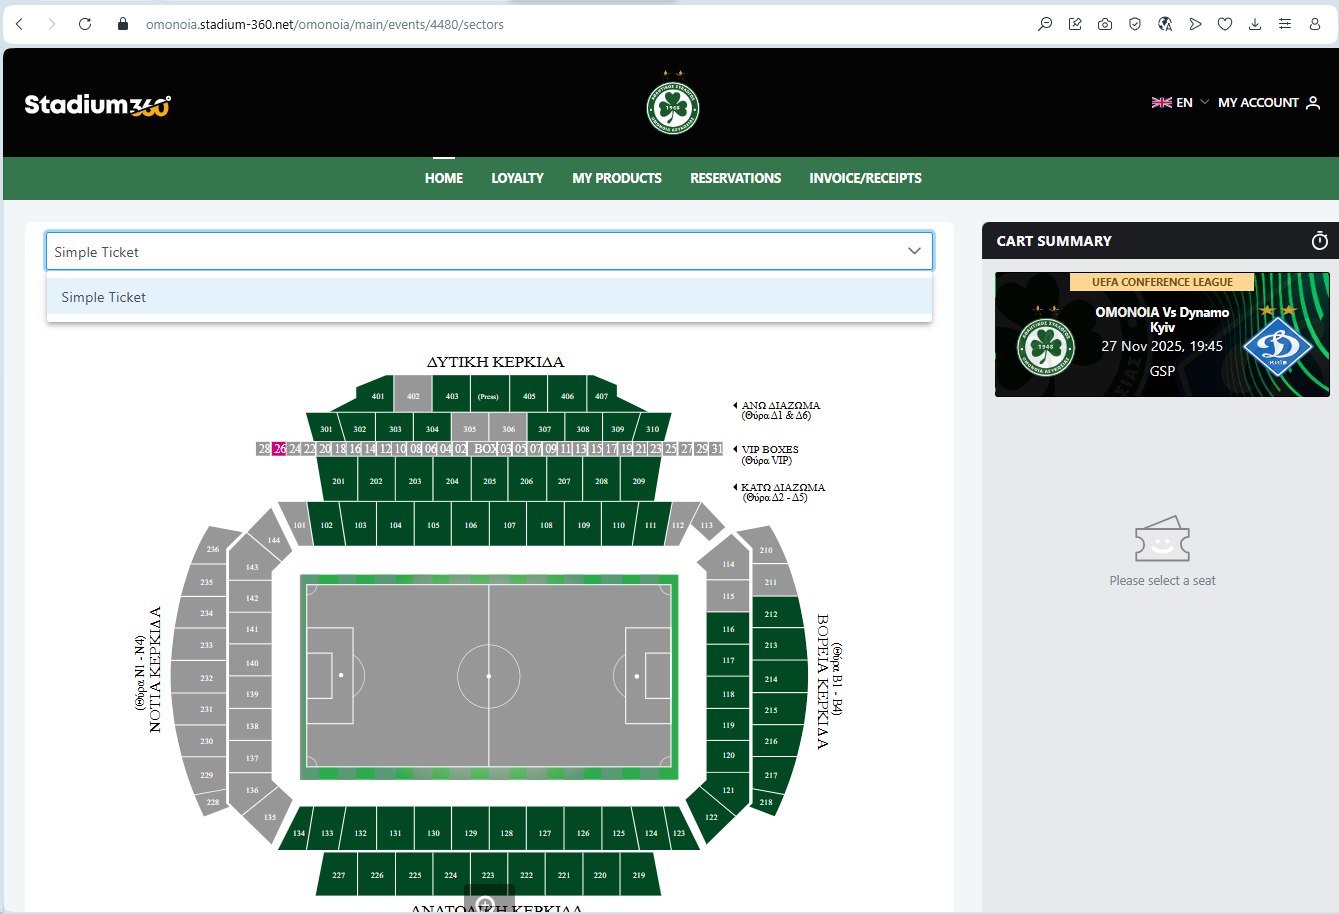Open the LOYALTY menu item
This screenshot has width=1339, height=914.
tap(517, 178)
